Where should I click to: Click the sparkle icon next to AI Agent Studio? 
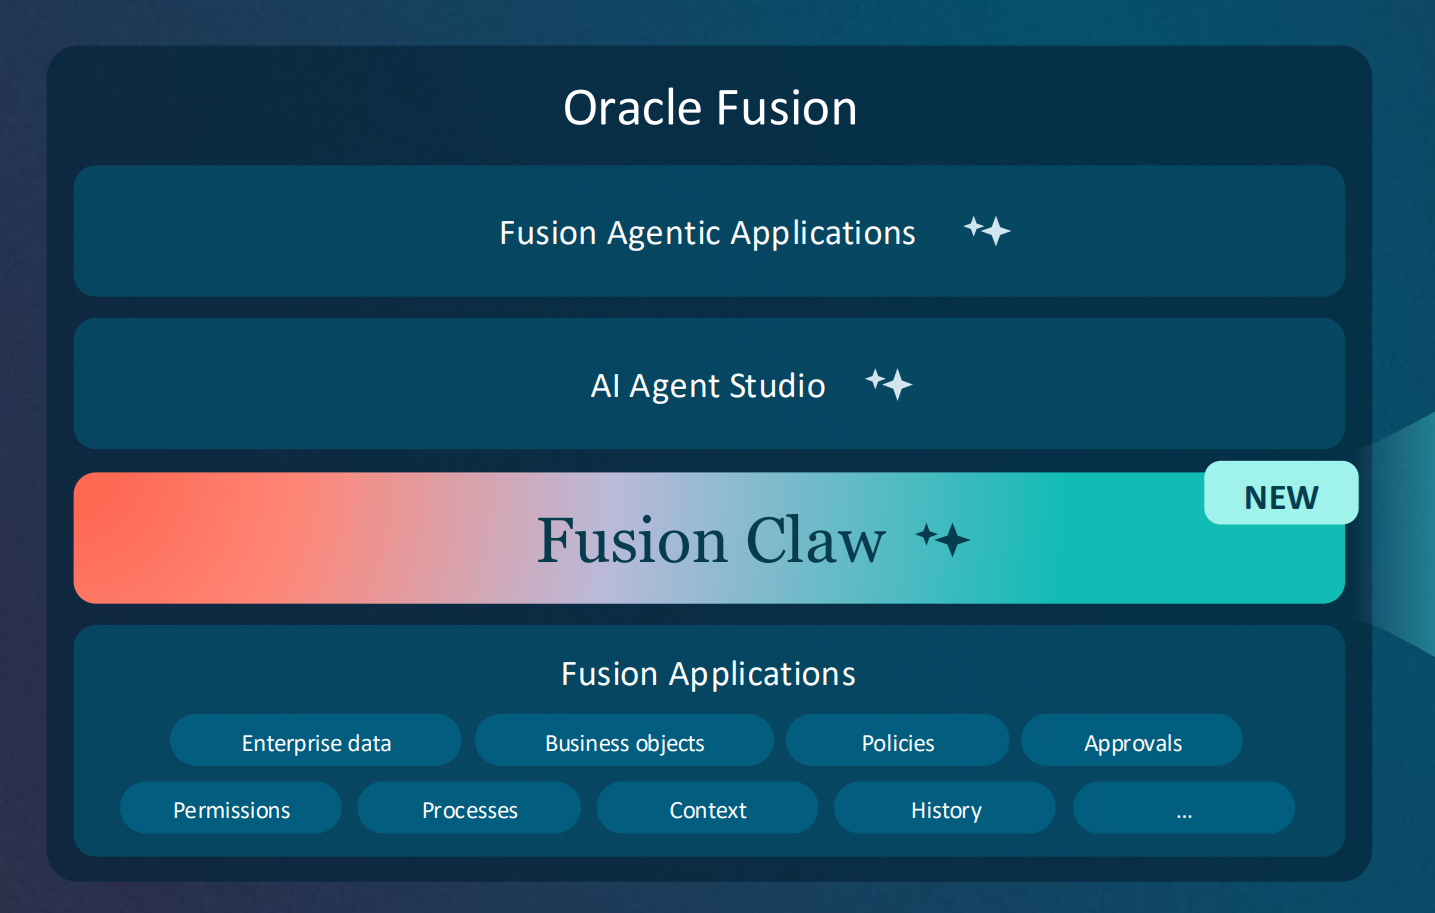click(889, 384)
